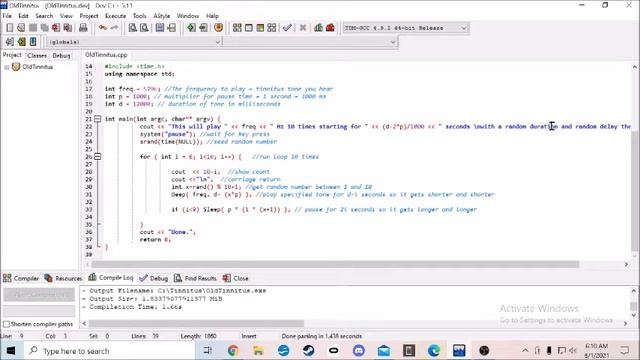Click the Rebuild All toolbar icon

tap(272, 28)
